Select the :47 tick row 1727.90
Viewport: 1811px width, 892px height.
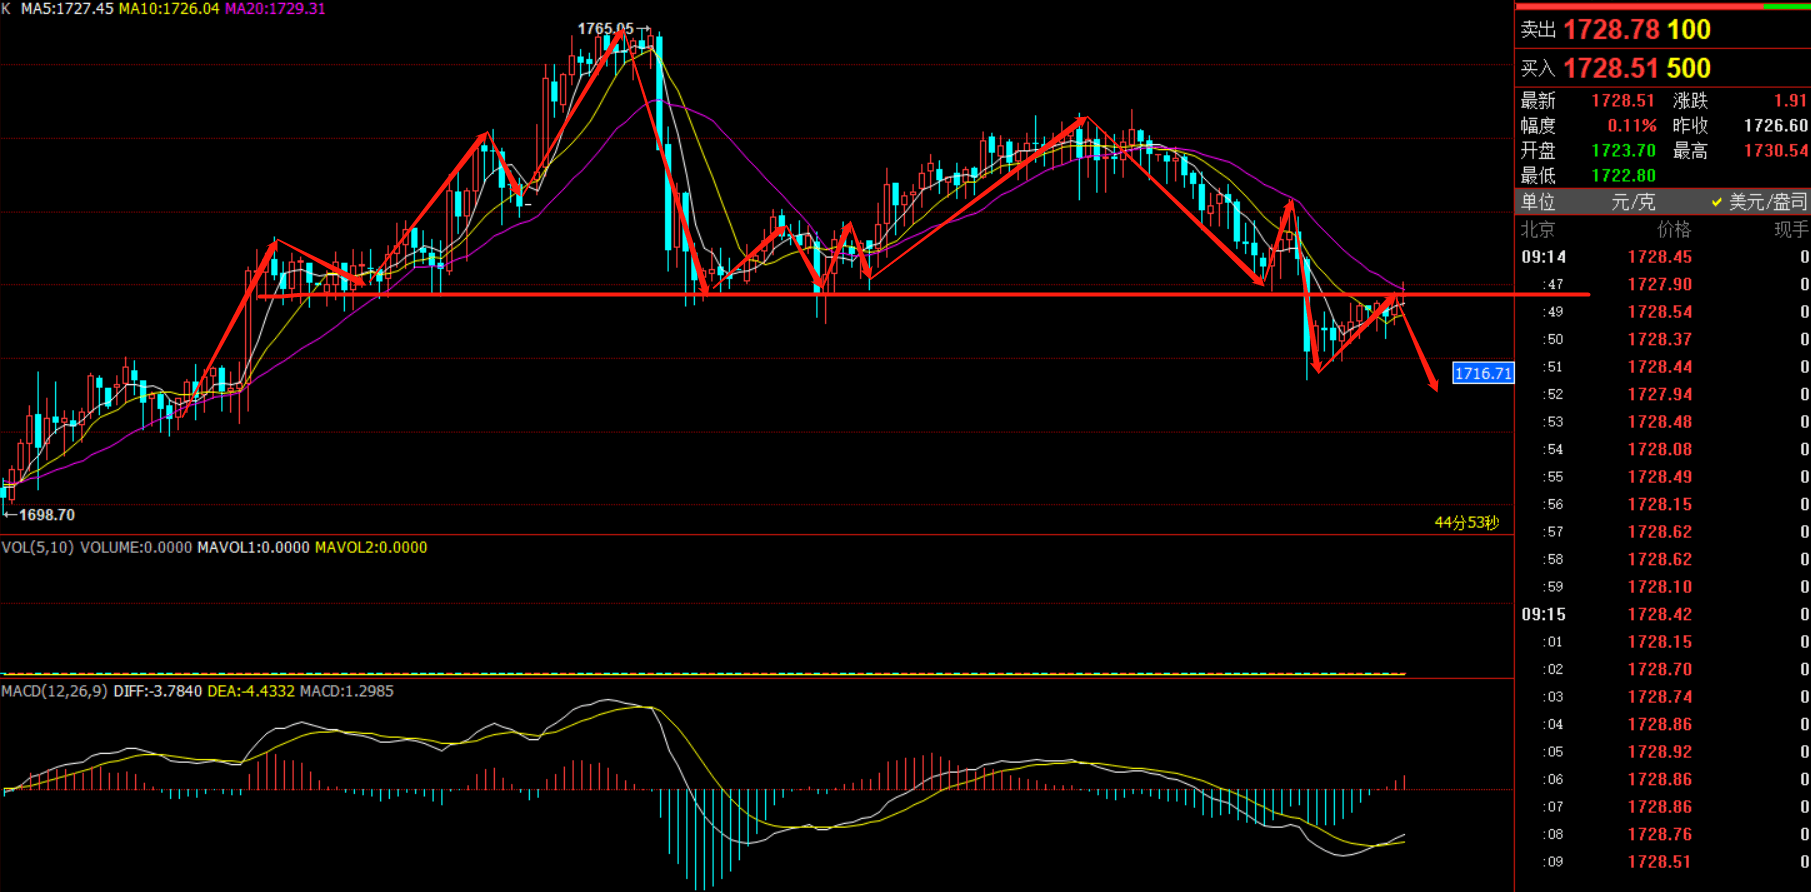pos(1664,284)
